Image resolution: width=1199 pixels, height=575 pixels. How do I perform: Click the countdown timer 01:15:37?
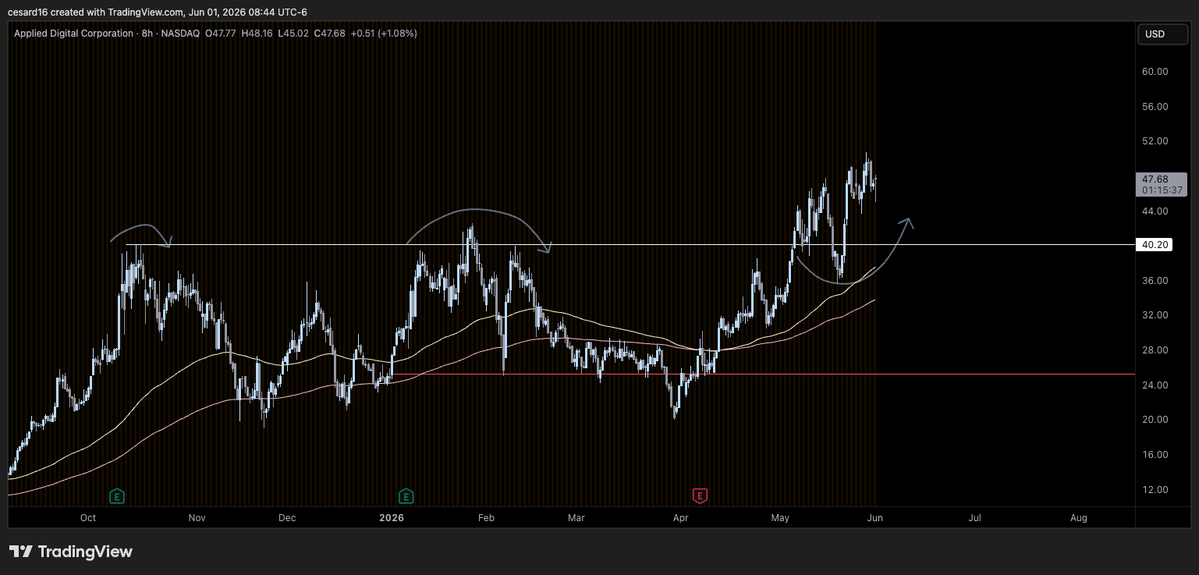[x=1162, y=189]
